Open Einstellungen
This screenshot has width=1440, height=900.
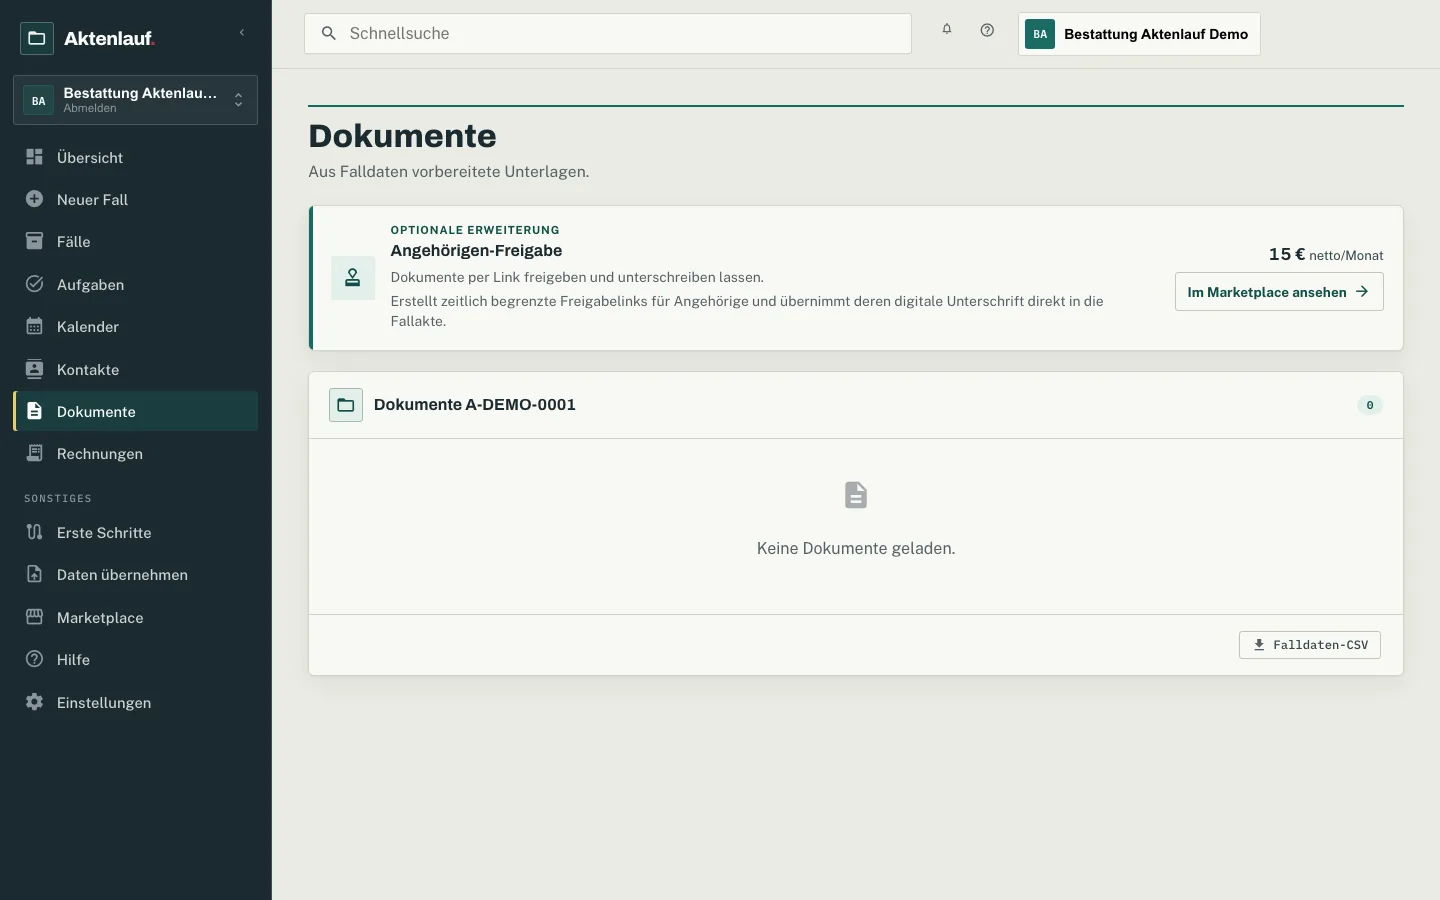click(135, 702)
